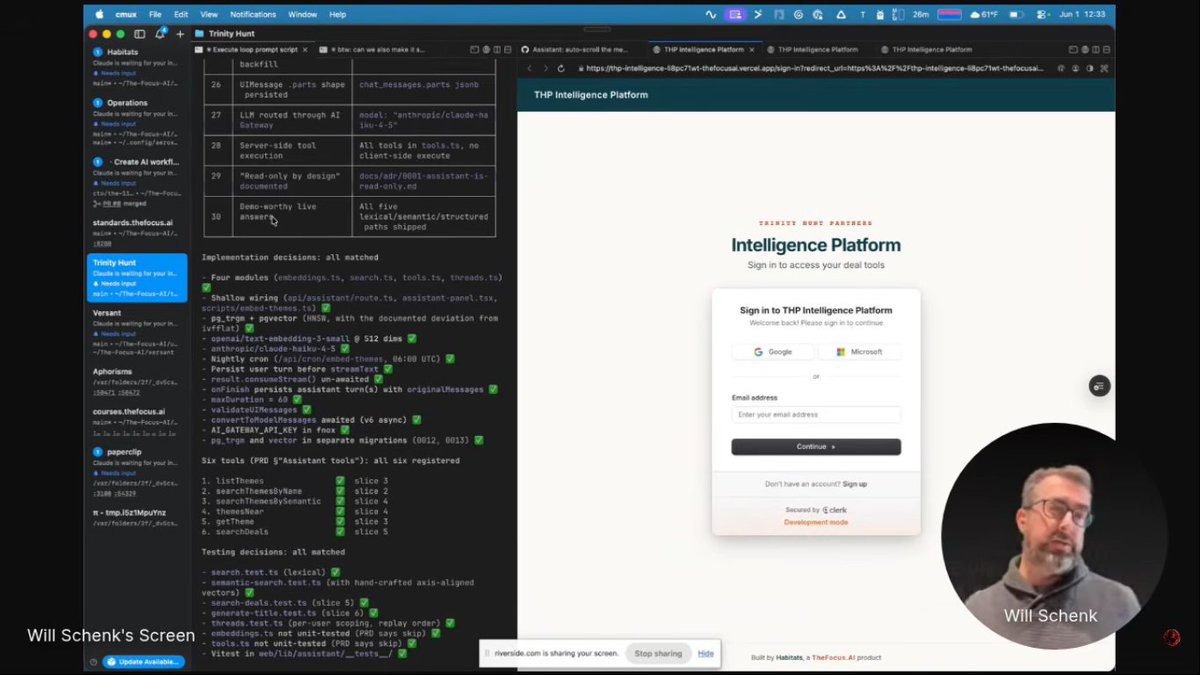This screenshot has height=675, width=1200.
Task: Open the floating widget on browser edge
Action: (1099, 386)
